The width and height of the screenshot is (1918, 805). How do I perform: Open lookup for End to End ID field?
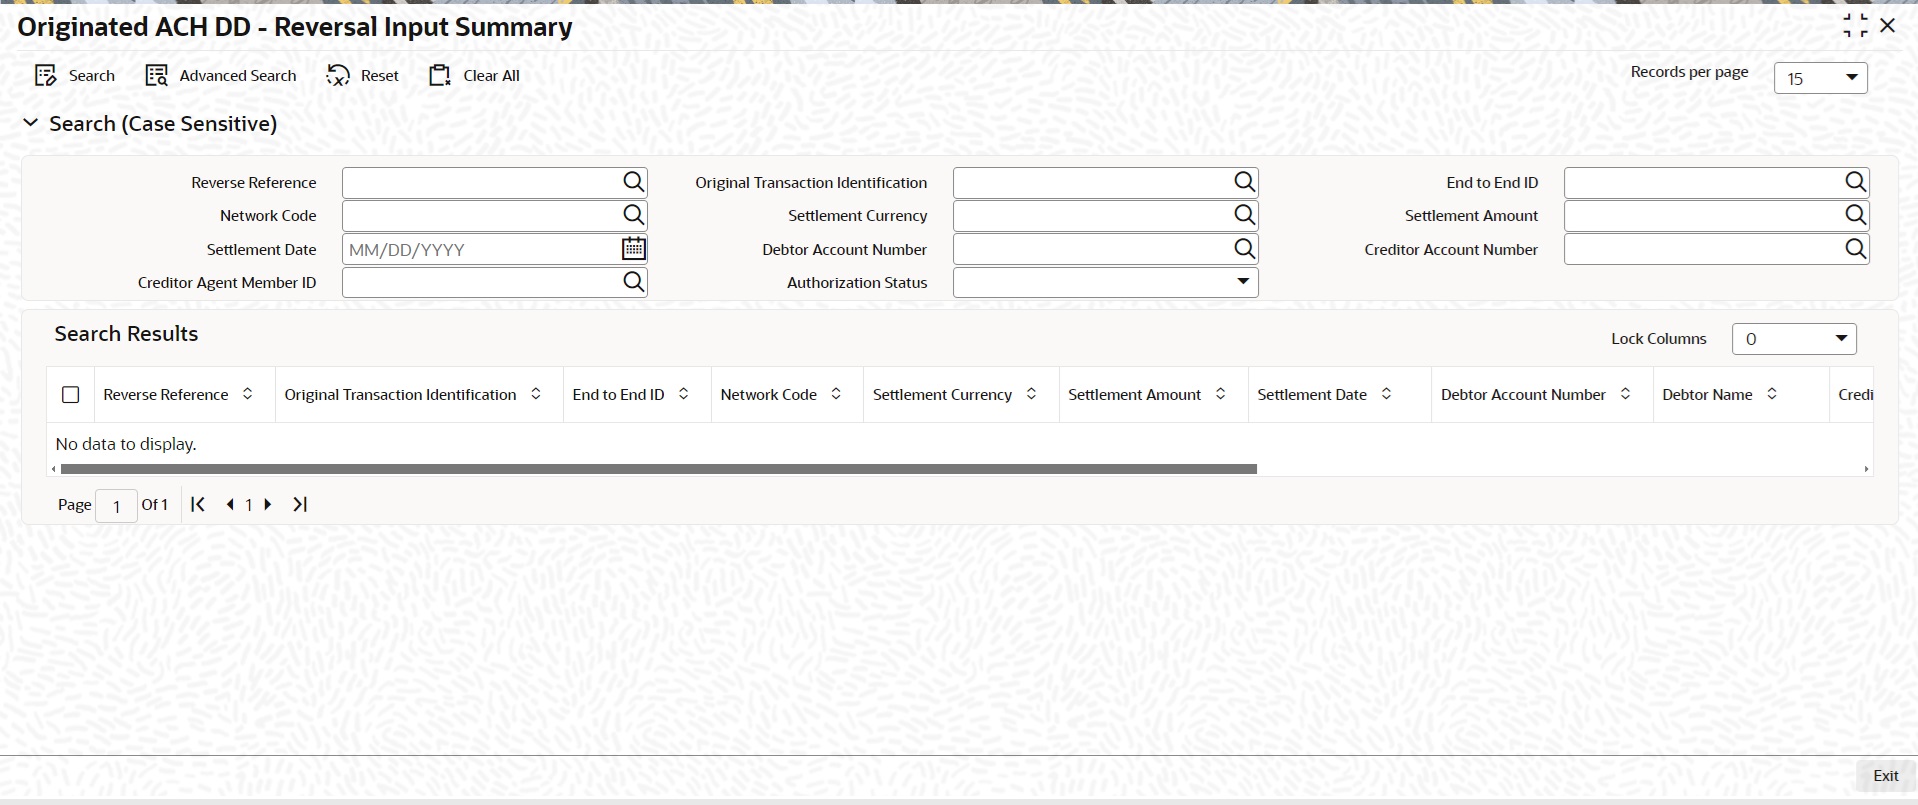(1856, 182)
